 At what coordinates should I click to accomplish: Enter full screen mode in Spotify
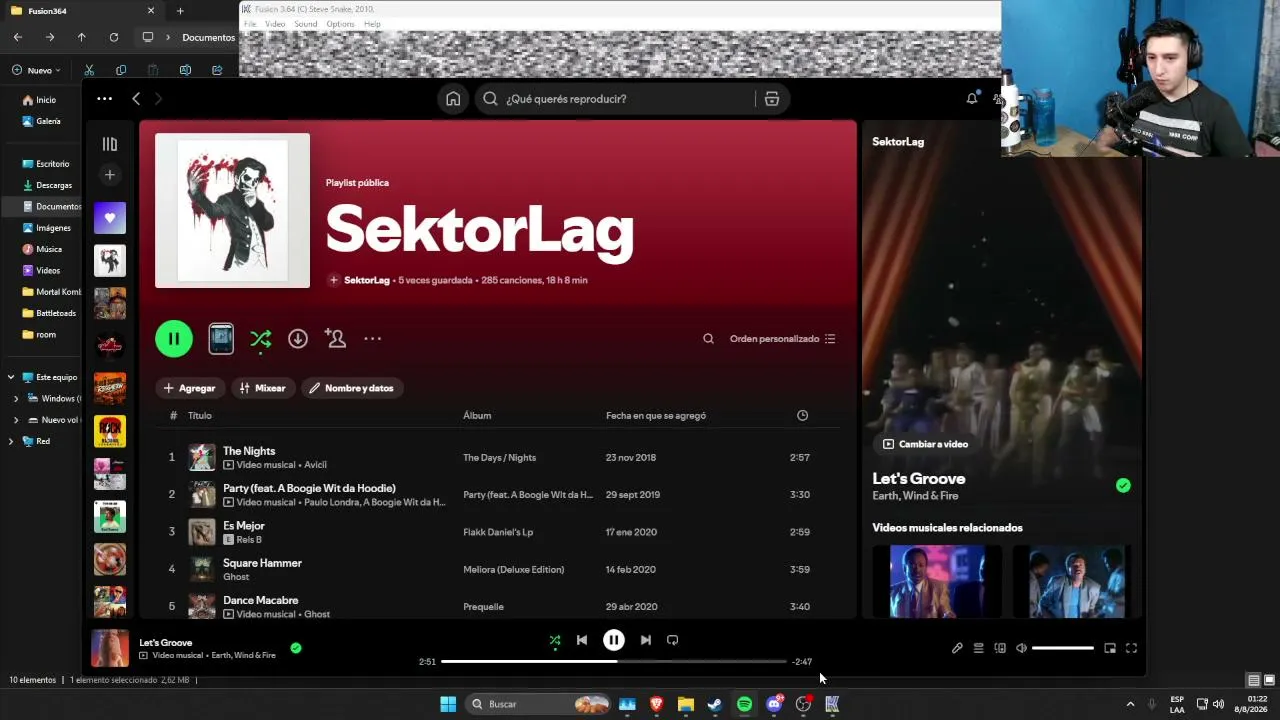[x=1131, y=648]
